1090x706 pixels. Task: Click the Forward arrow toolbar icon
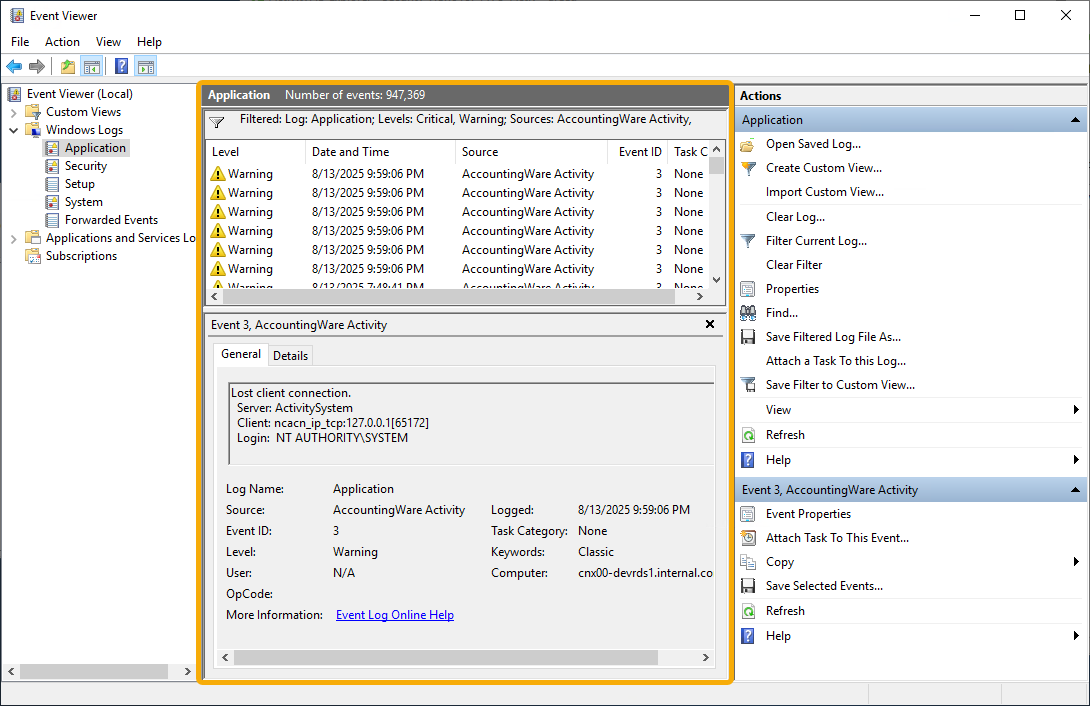pos(37,67)
